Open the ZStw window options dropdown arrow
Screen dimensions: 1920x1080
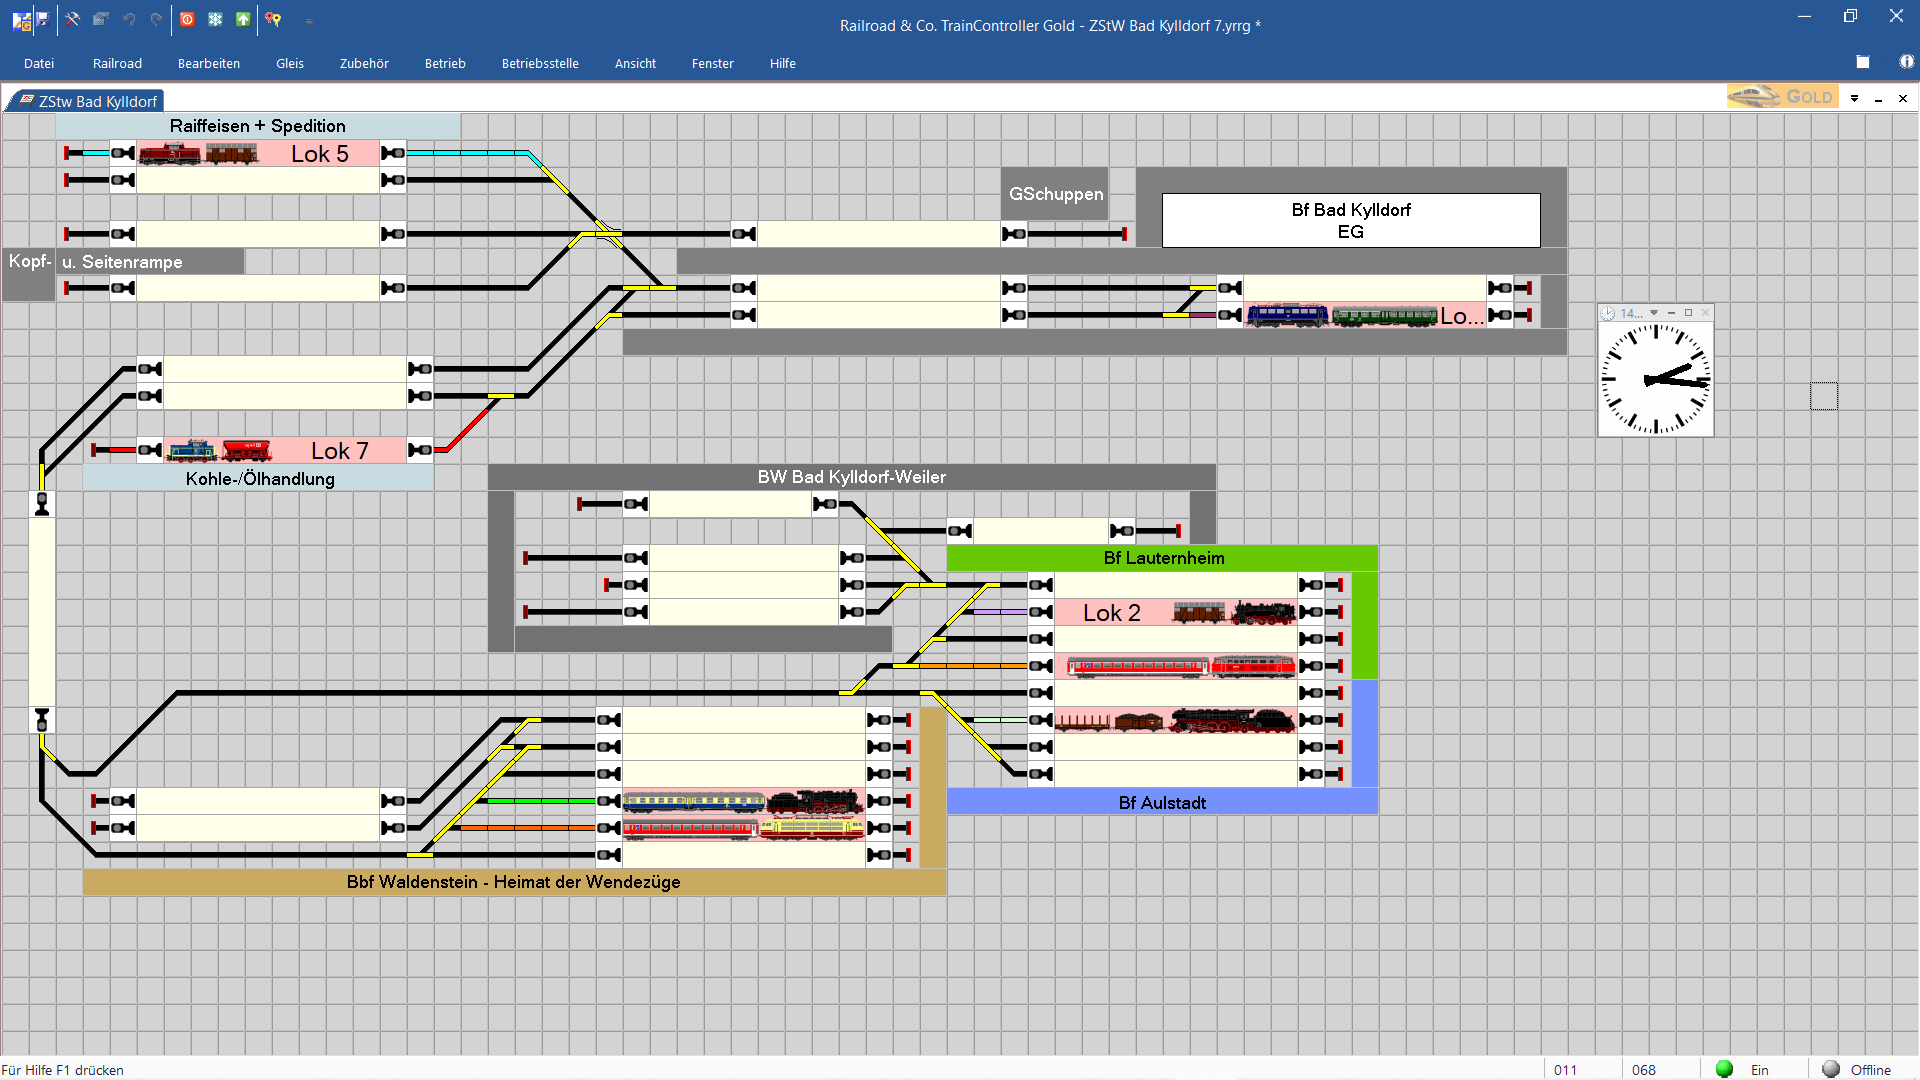click(1854, 98)
